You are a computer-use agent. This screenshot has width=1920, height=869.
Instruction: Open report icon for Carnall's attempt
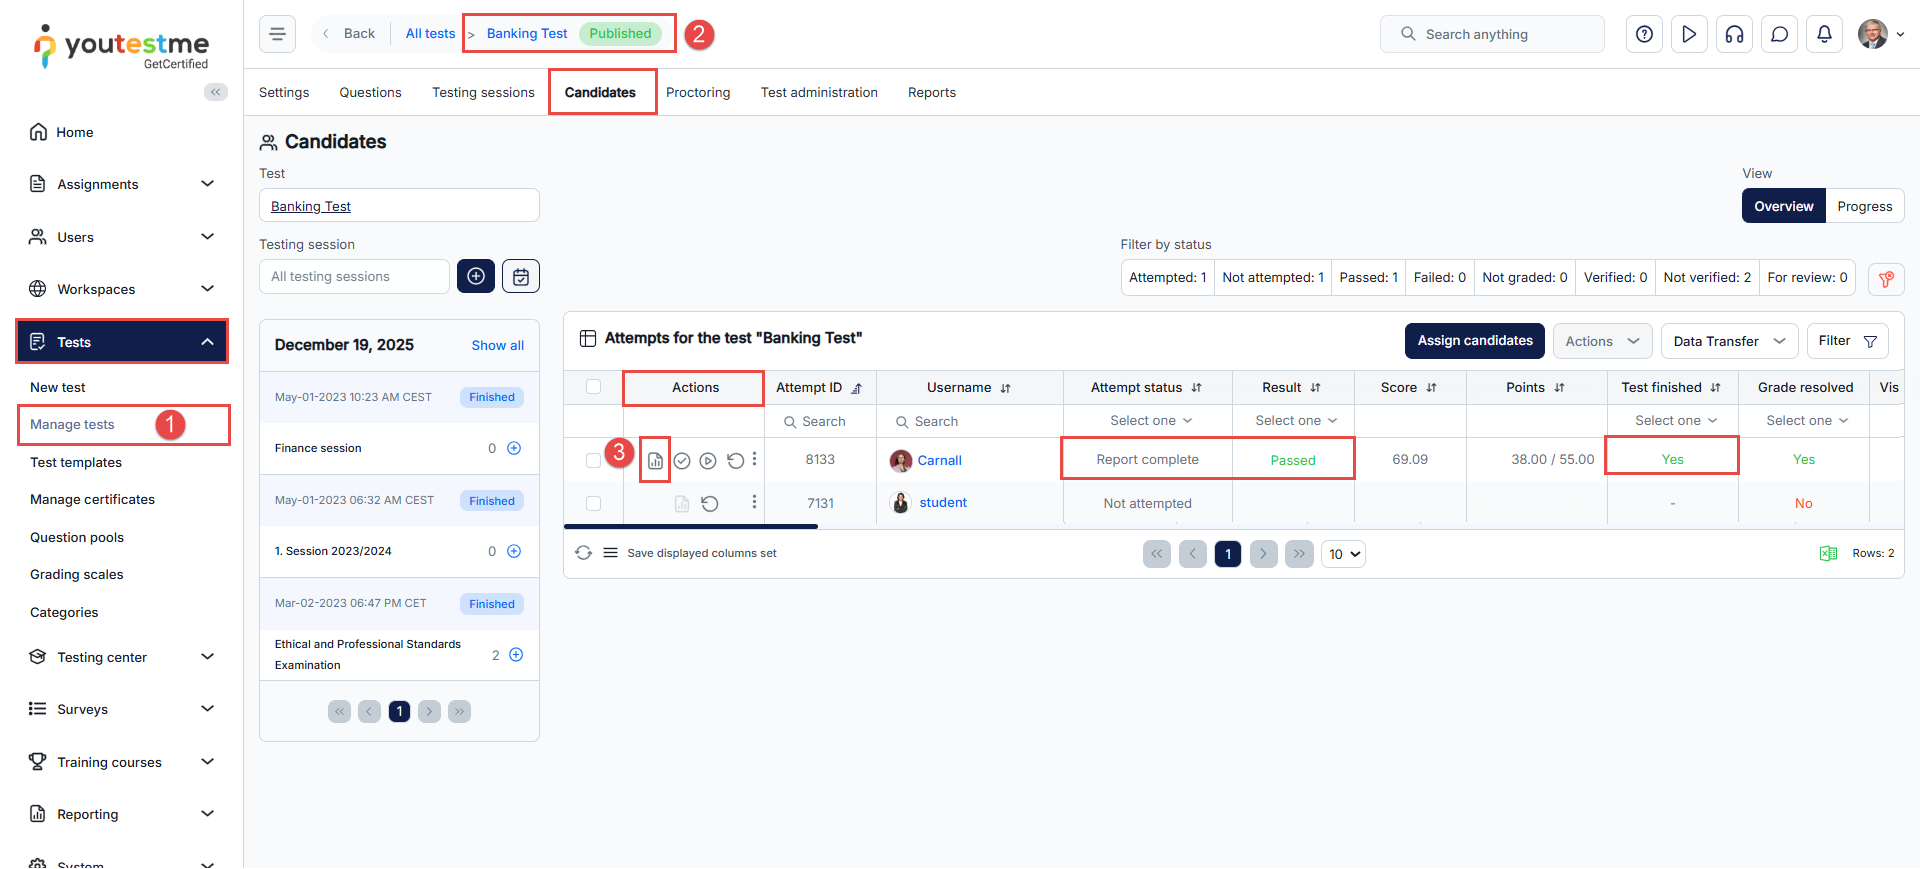tap(655, 461)
